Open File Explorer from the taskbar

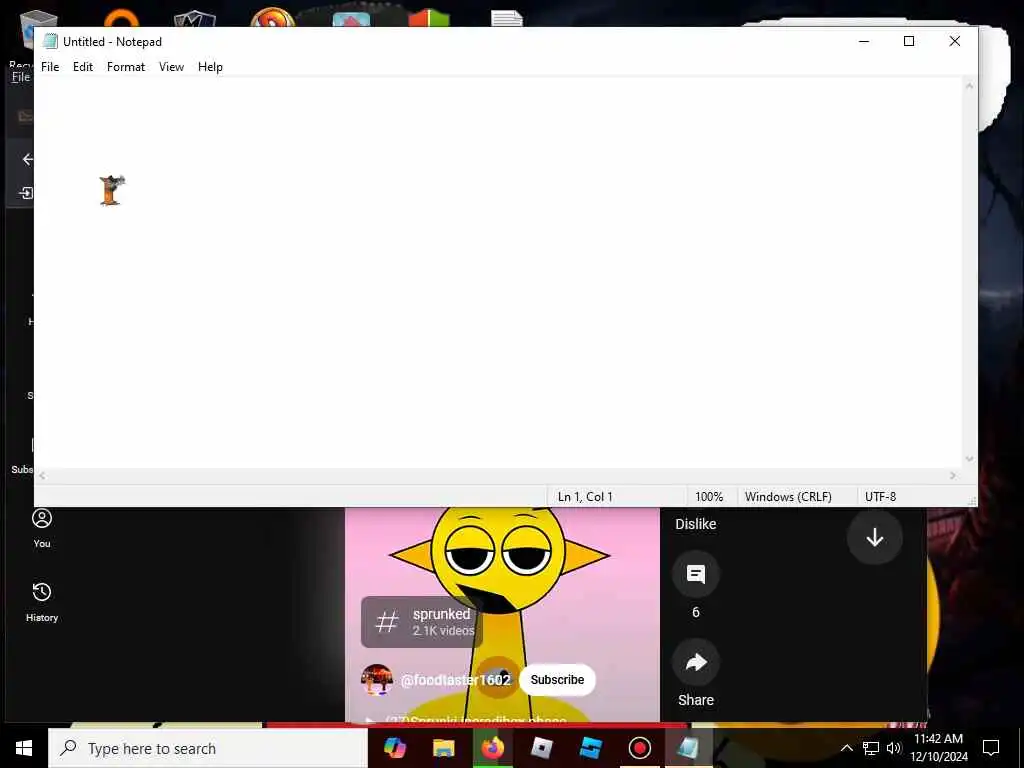(443, 748)
